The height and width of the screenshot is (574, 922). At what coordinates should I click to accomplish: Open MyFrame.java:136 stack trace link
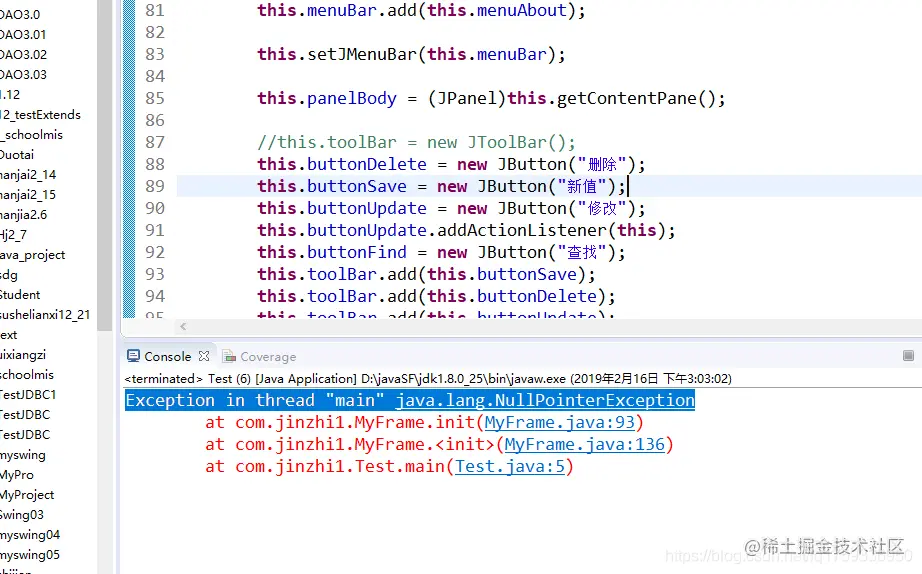[584, 444]
